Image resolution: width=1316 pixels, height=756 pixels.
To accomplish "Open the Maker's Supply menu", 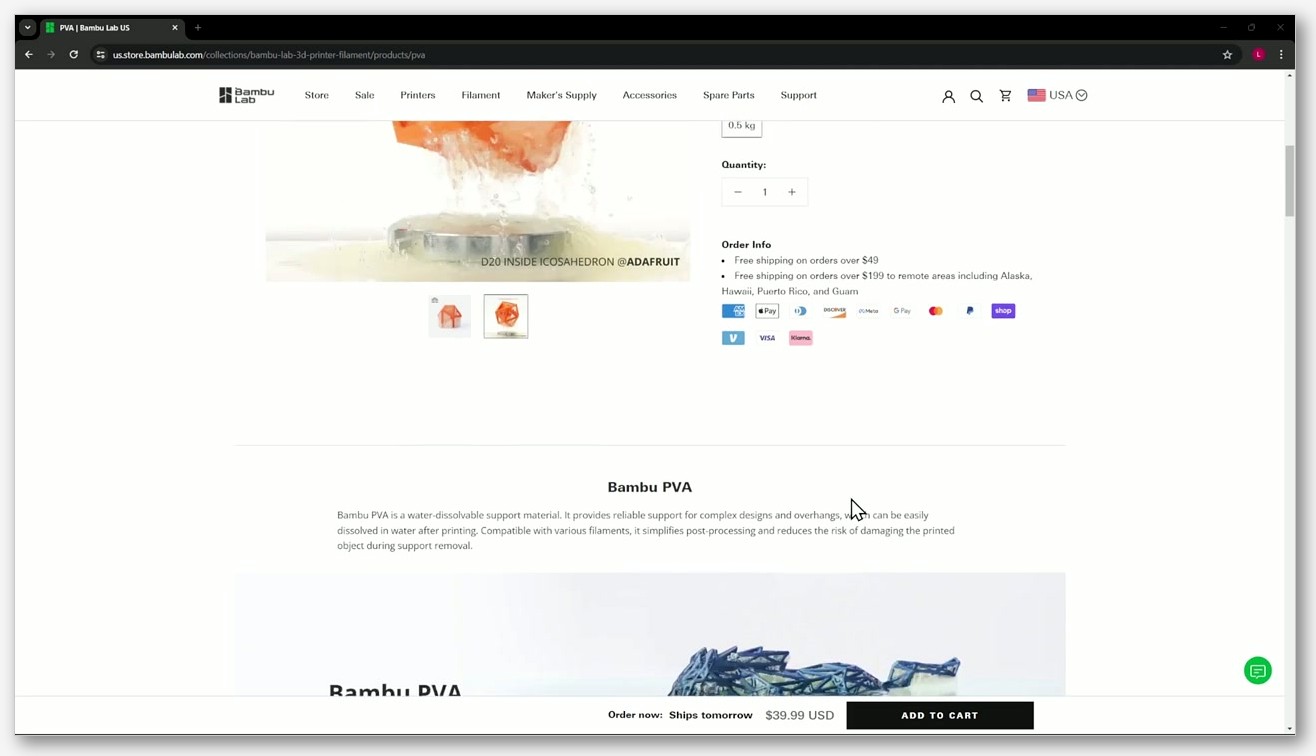I will (x=561, y=95).
